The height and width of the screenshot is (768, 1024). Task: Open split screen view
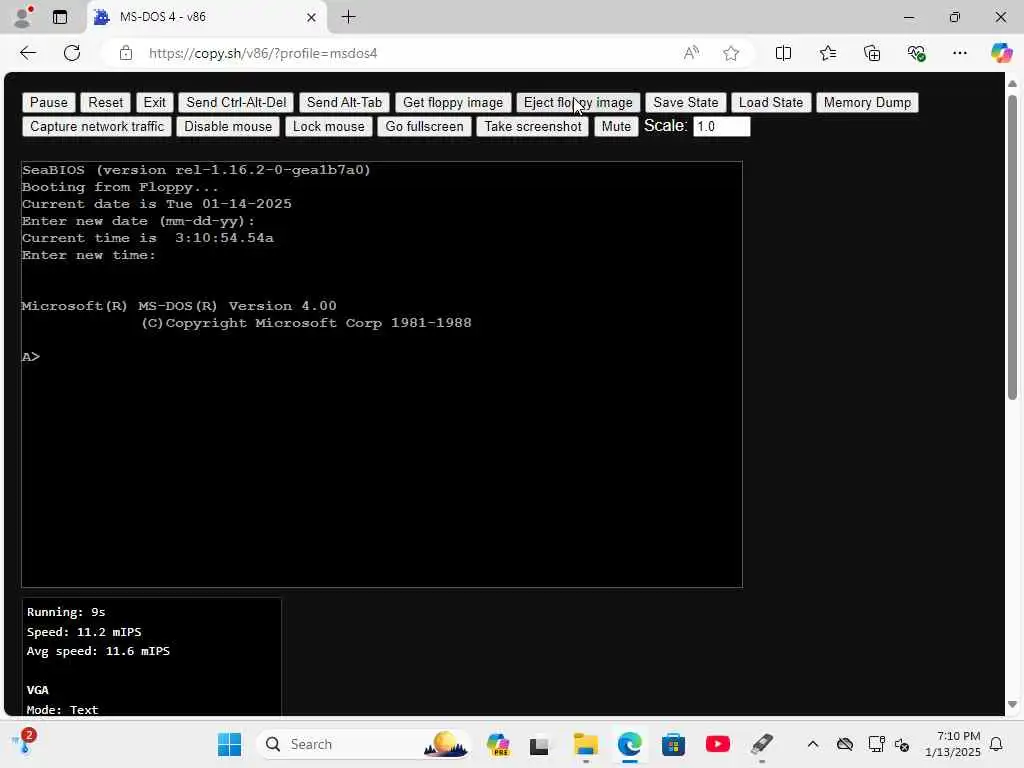(783, 53)
